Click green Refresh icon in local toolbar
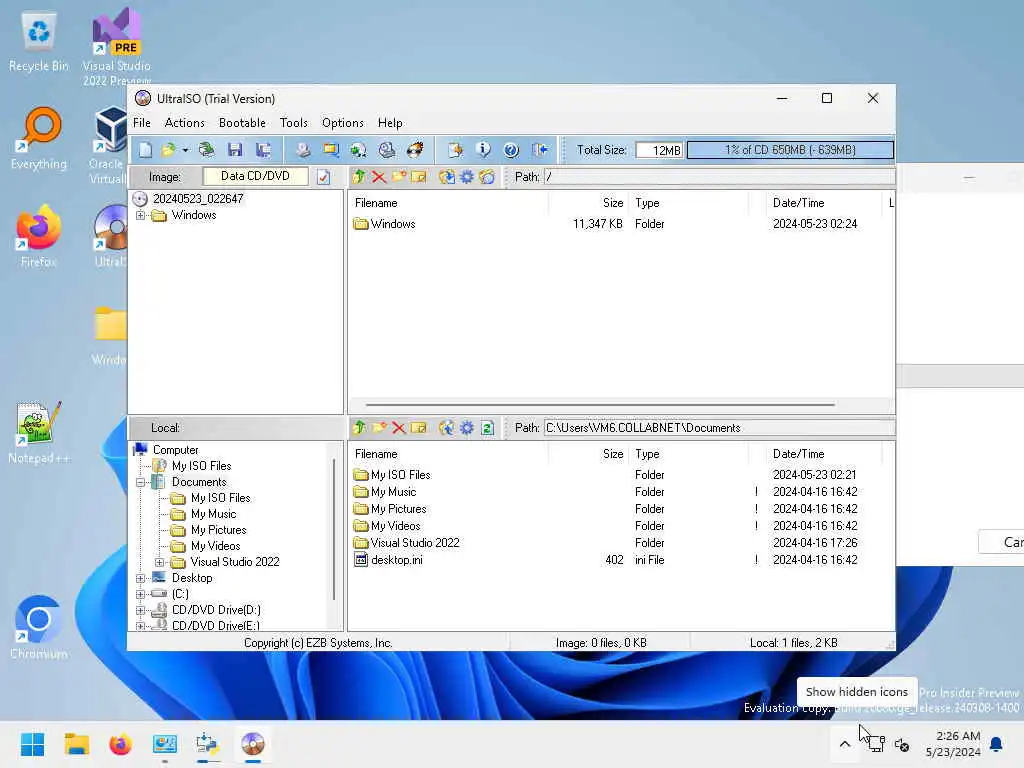 [x=487, y=428]
